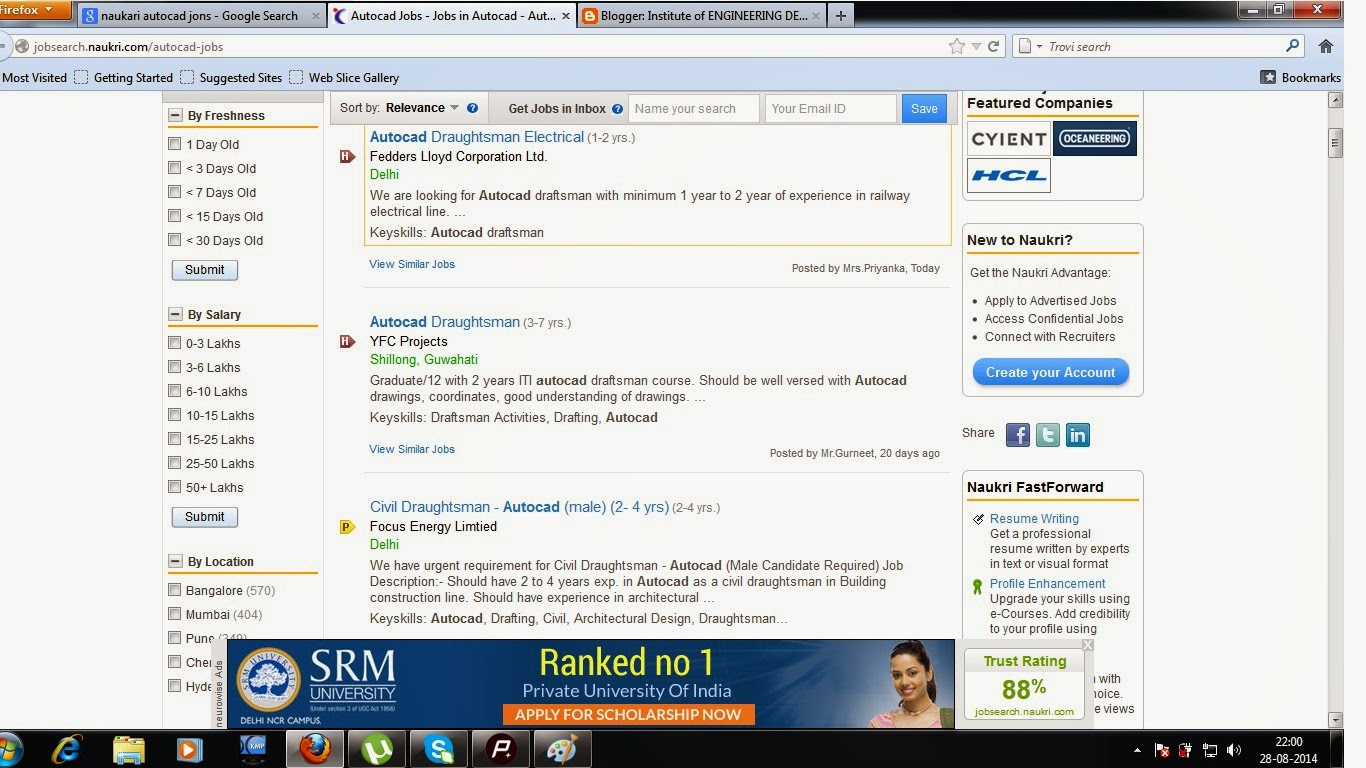This screenshot has width=1366, height=768.
Task: Switch to the Google Search tab
Action: click(x=200, y=16)
